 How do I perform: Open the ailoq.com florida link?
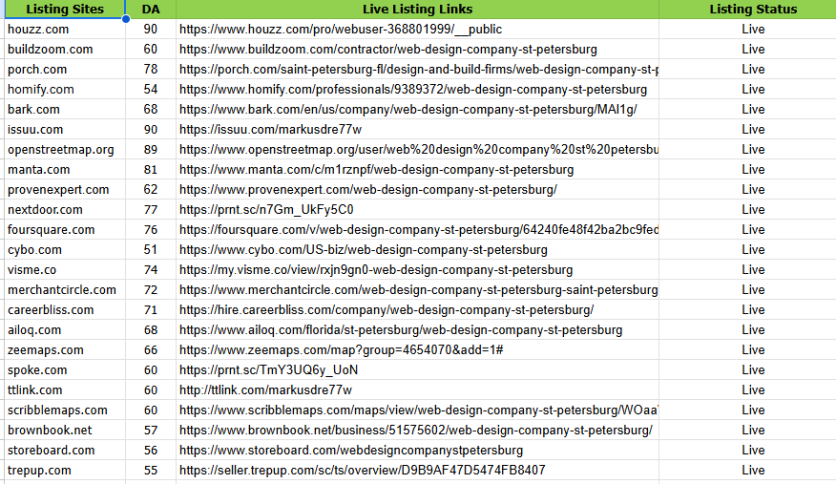[x=400, y=330]
